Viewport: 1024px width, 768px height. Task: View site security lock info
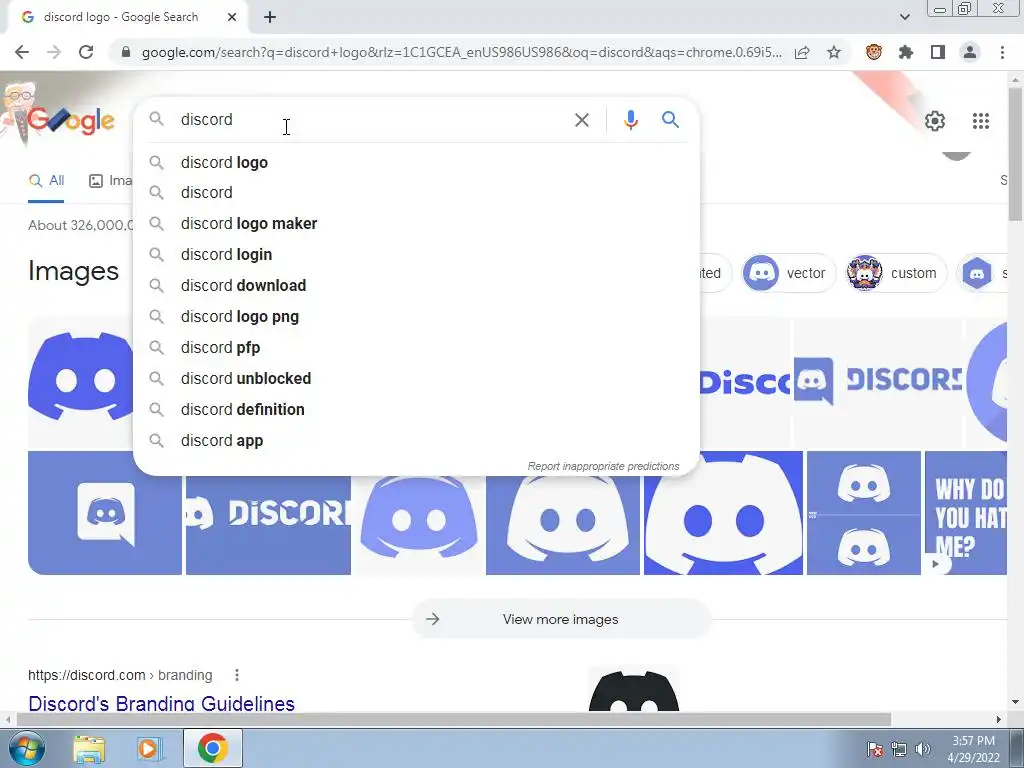126,52
